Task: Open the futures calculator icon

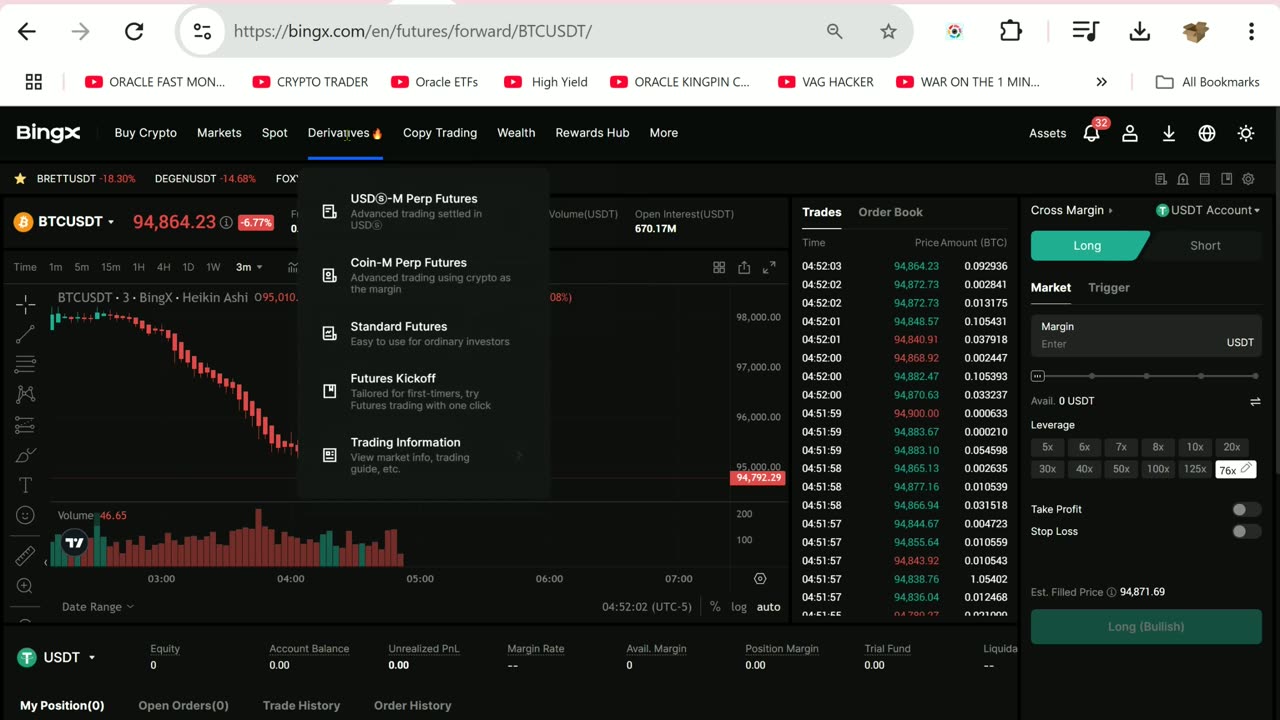Action: (1204, 180)
